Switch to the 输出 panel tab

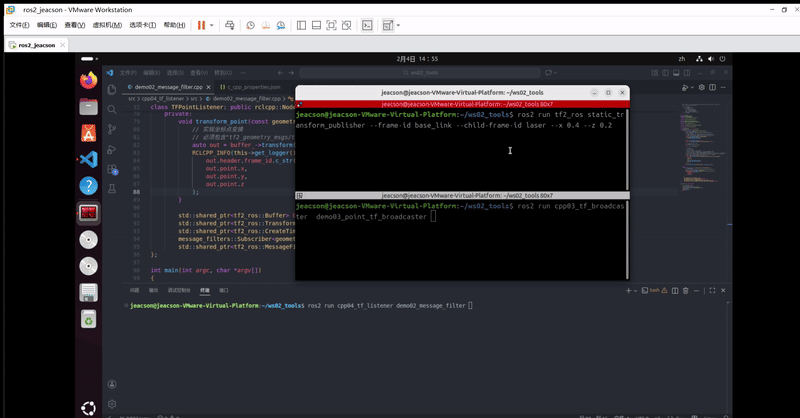click(x=153, y=290)
